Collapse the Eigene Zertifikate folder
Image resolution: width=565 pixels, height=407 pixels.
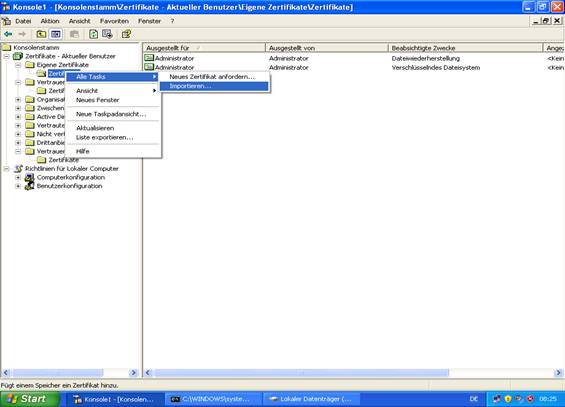18,65
